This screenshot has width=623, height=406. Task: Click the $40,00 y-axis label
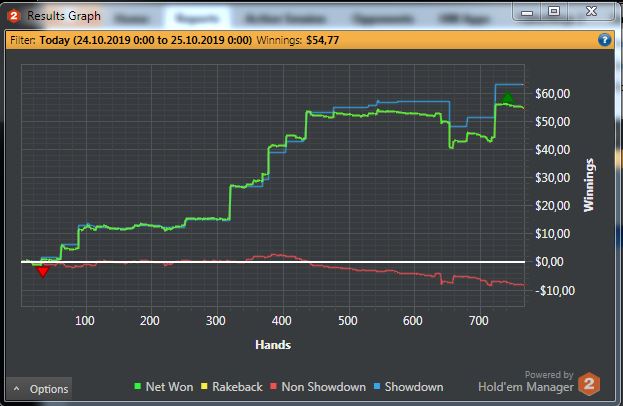552,150
